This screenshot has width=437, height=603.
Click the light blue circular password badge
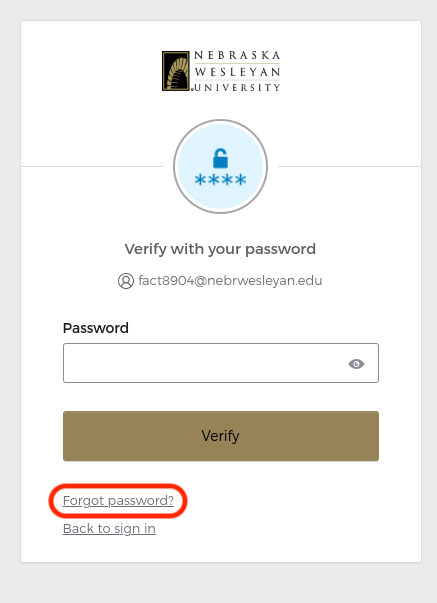click(x=220, y=167)
